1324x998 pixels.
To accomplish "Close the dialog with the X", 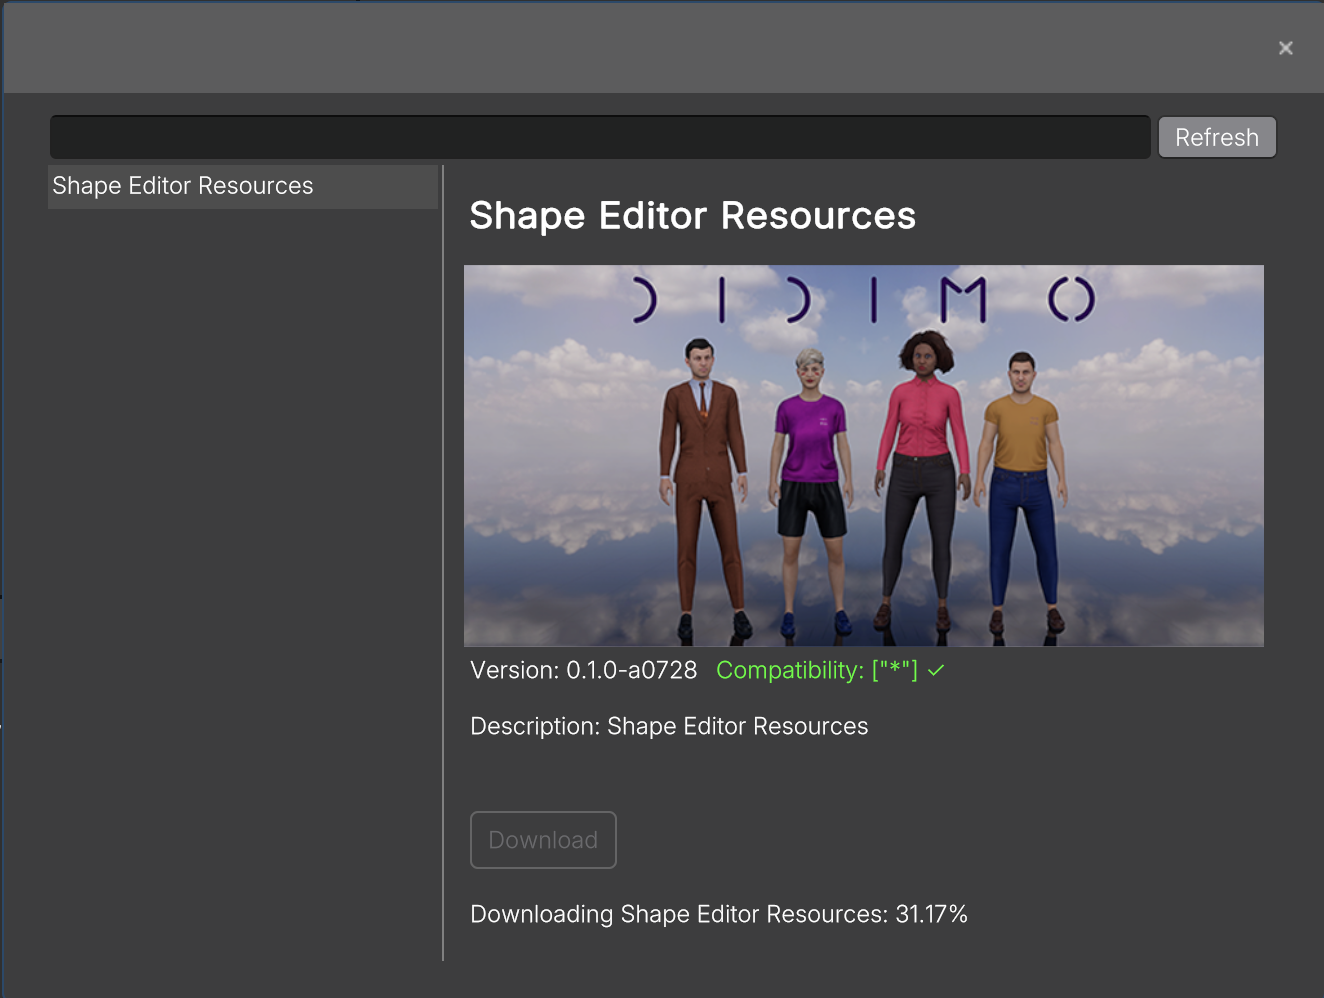I will (1286, 48).
